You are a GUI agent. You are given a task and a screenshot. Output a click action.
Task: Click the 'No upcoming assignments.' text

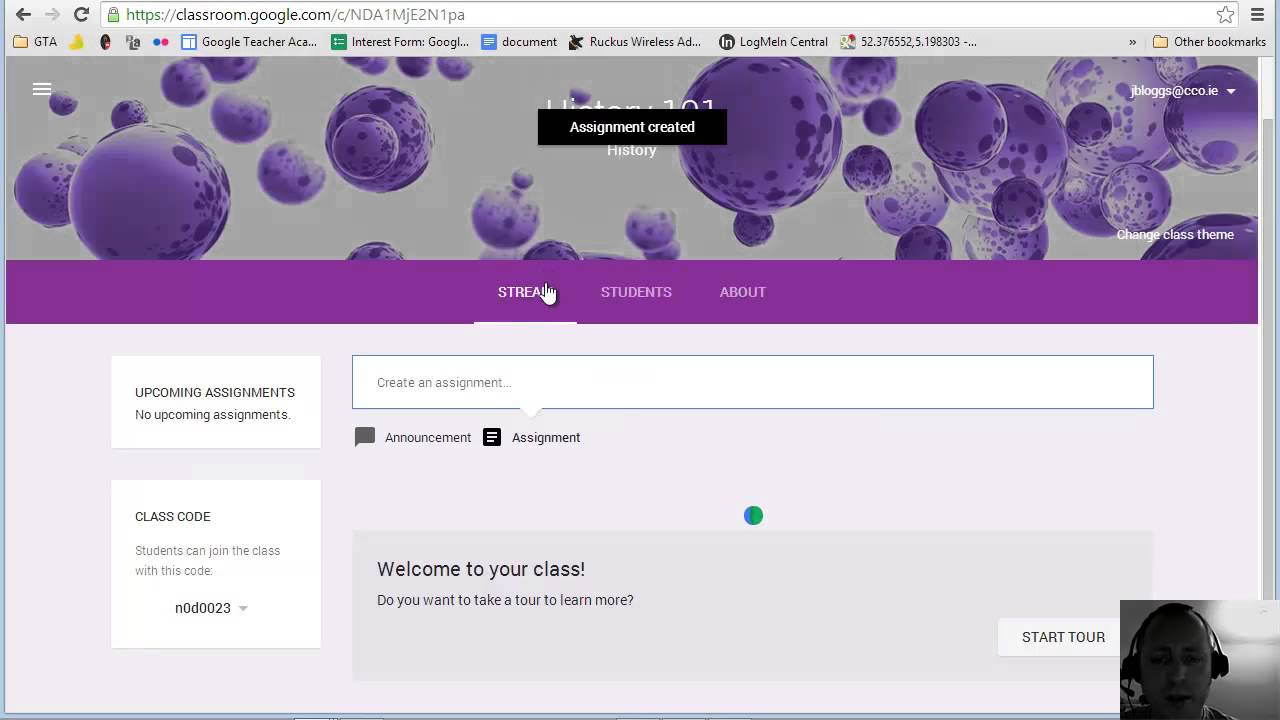pos(212,415)
